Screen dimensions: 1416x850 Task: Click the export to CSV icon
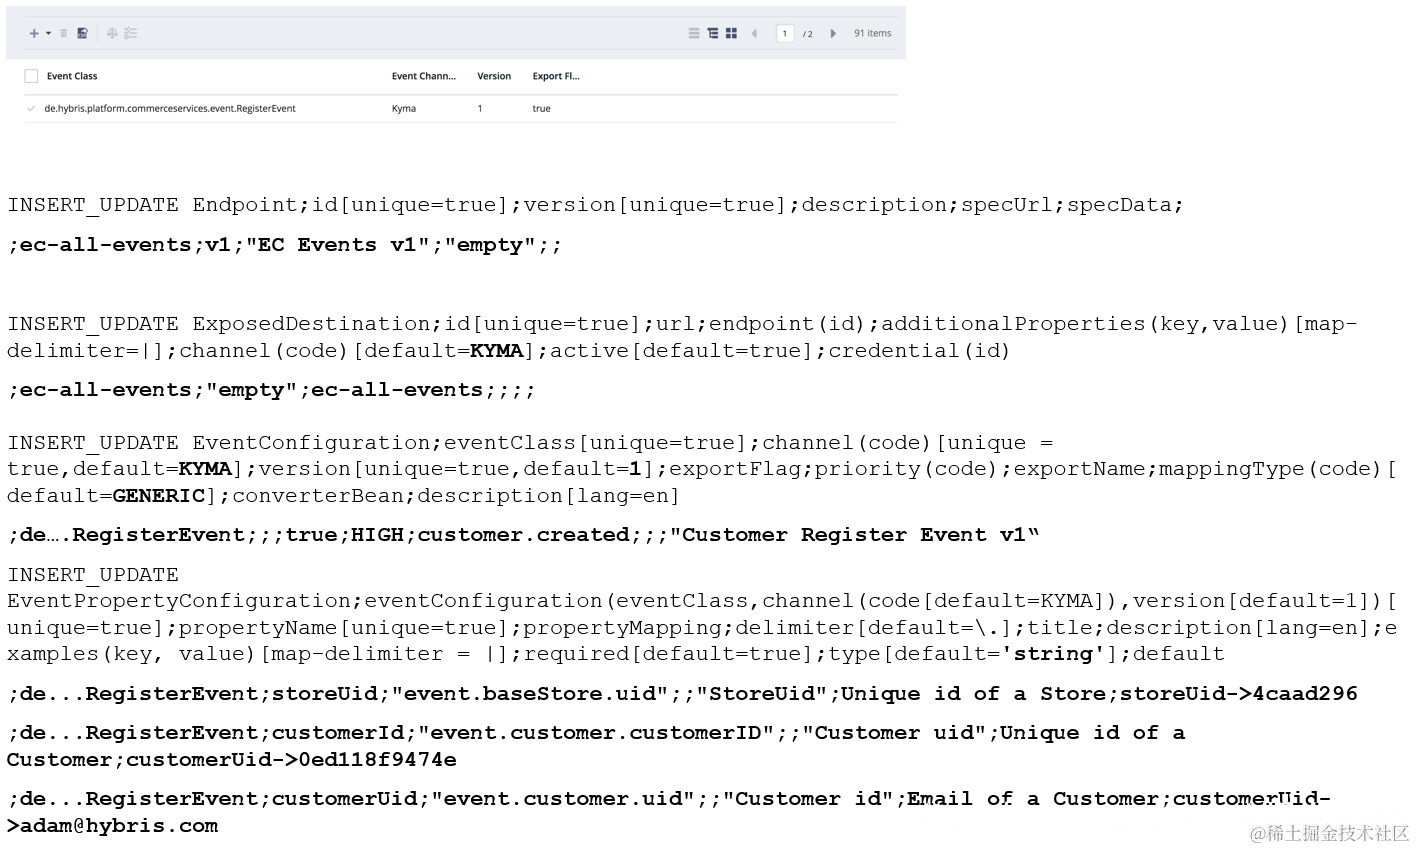click(83, 33)
